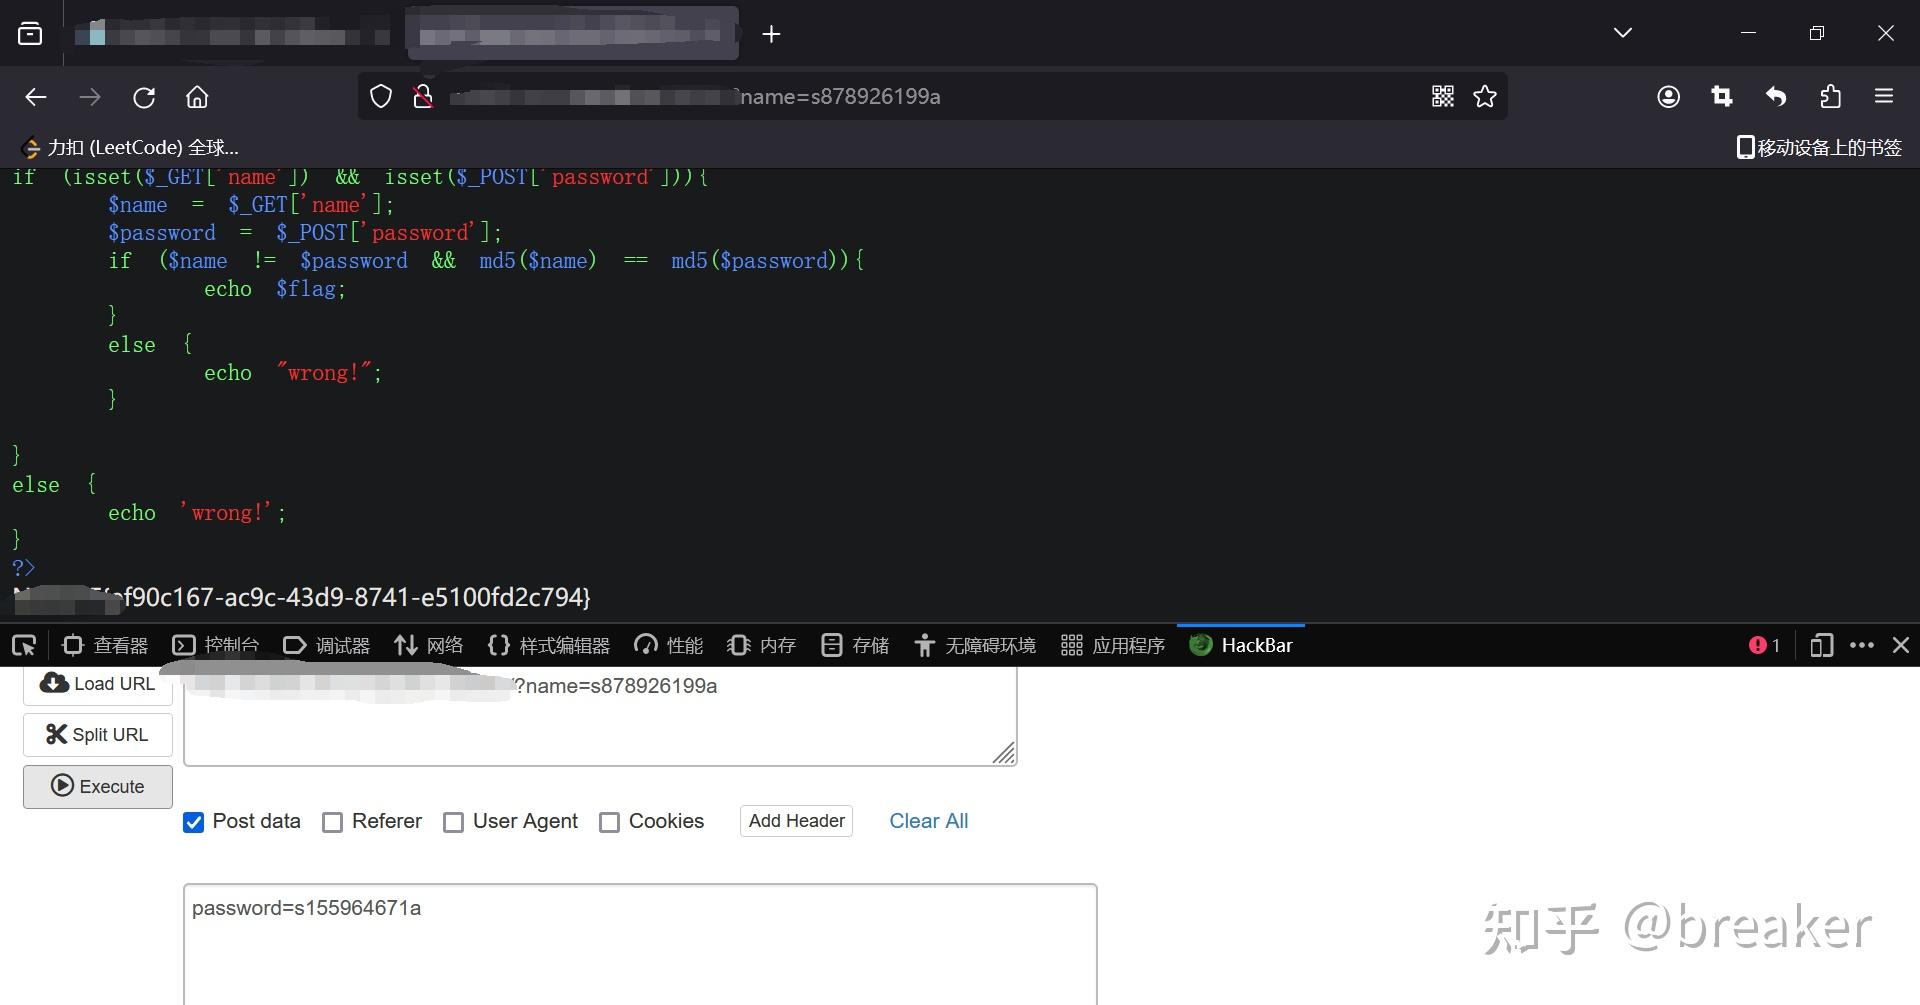Enable the Cookies checkbox

click(609, 822)
